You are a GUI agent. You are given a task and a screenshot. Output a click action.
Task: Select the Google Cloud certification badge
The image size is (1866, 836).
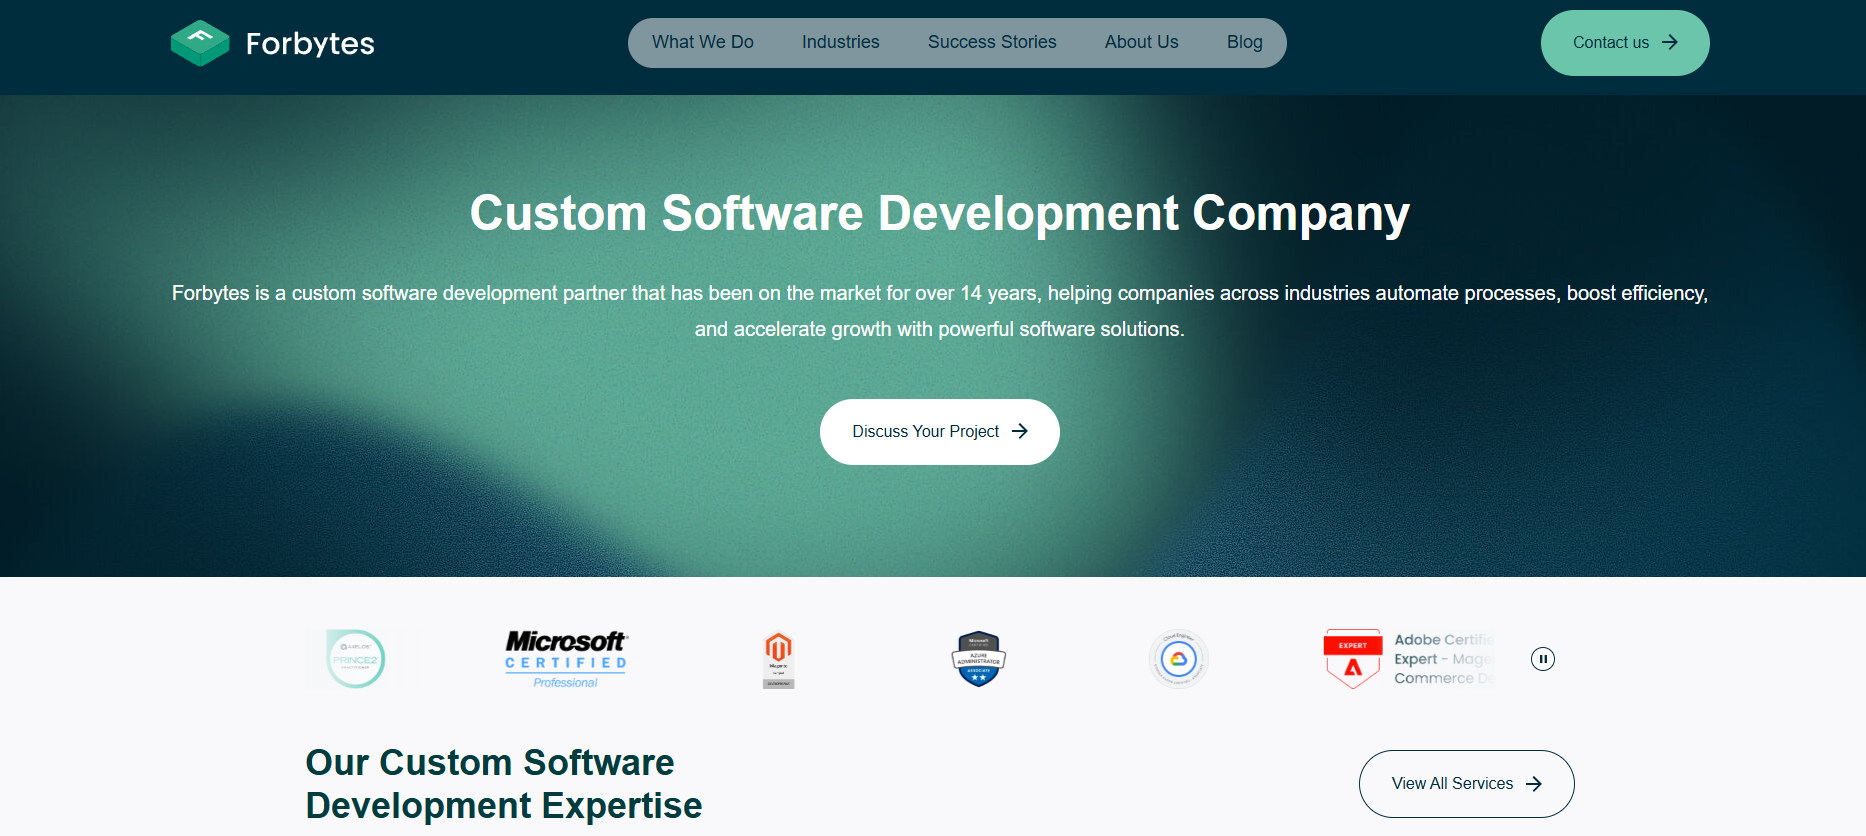tap(1178, 659)
